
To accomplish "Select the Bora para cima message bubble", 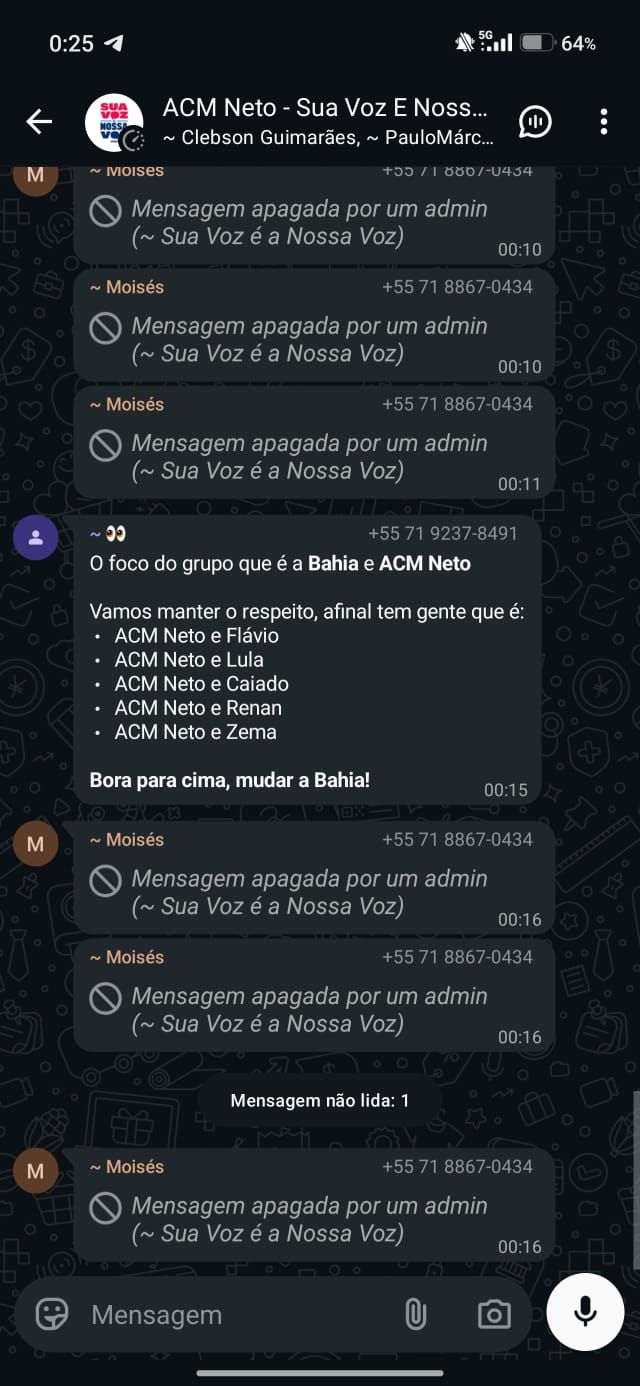I will click(x=308, y=660).
